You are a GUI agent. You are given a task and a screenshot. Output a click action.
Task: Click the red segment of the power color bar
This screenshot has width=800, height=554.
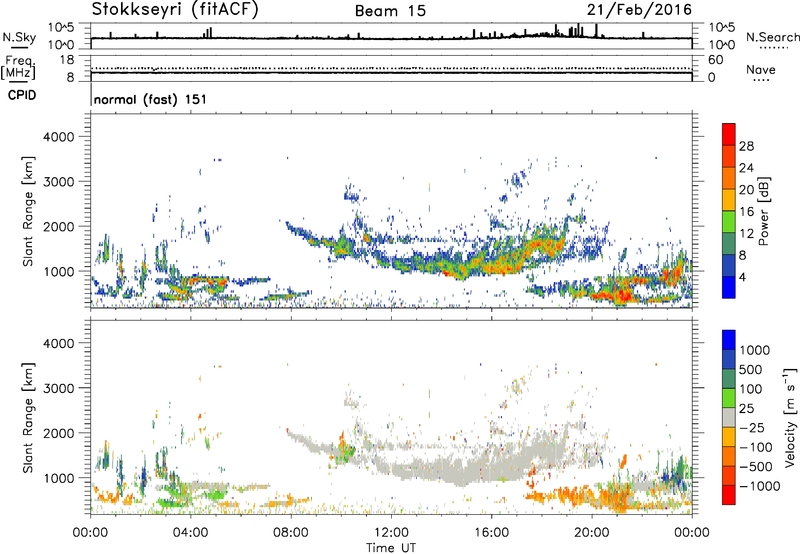[x=729, y=134]
